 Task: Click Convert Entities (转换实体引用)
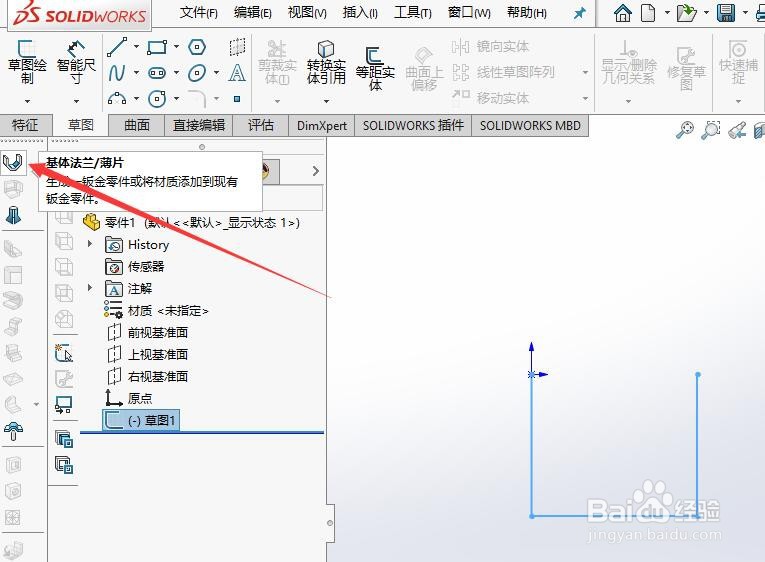[x=326, y=62]
